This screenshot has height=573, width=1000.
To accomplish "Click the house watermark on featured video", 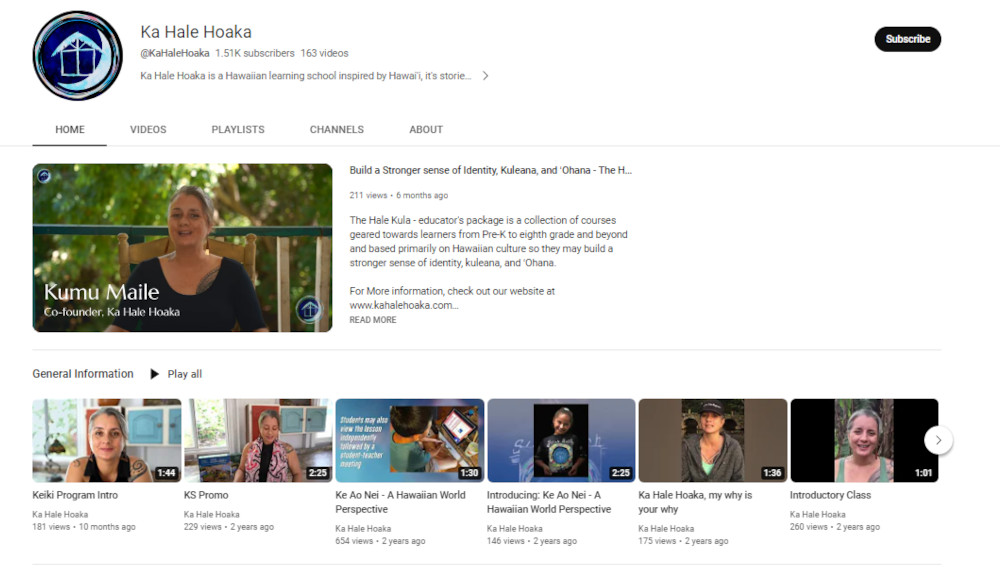I will click(x=309, y=310).
